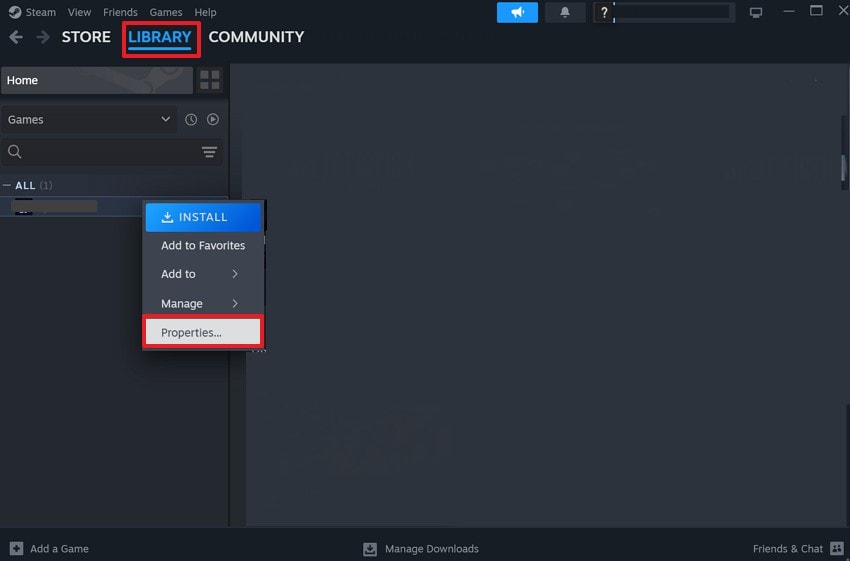Screen dimensions: 850x561
Task: Click the Manage Downloads icon
Action: [370, 549]
